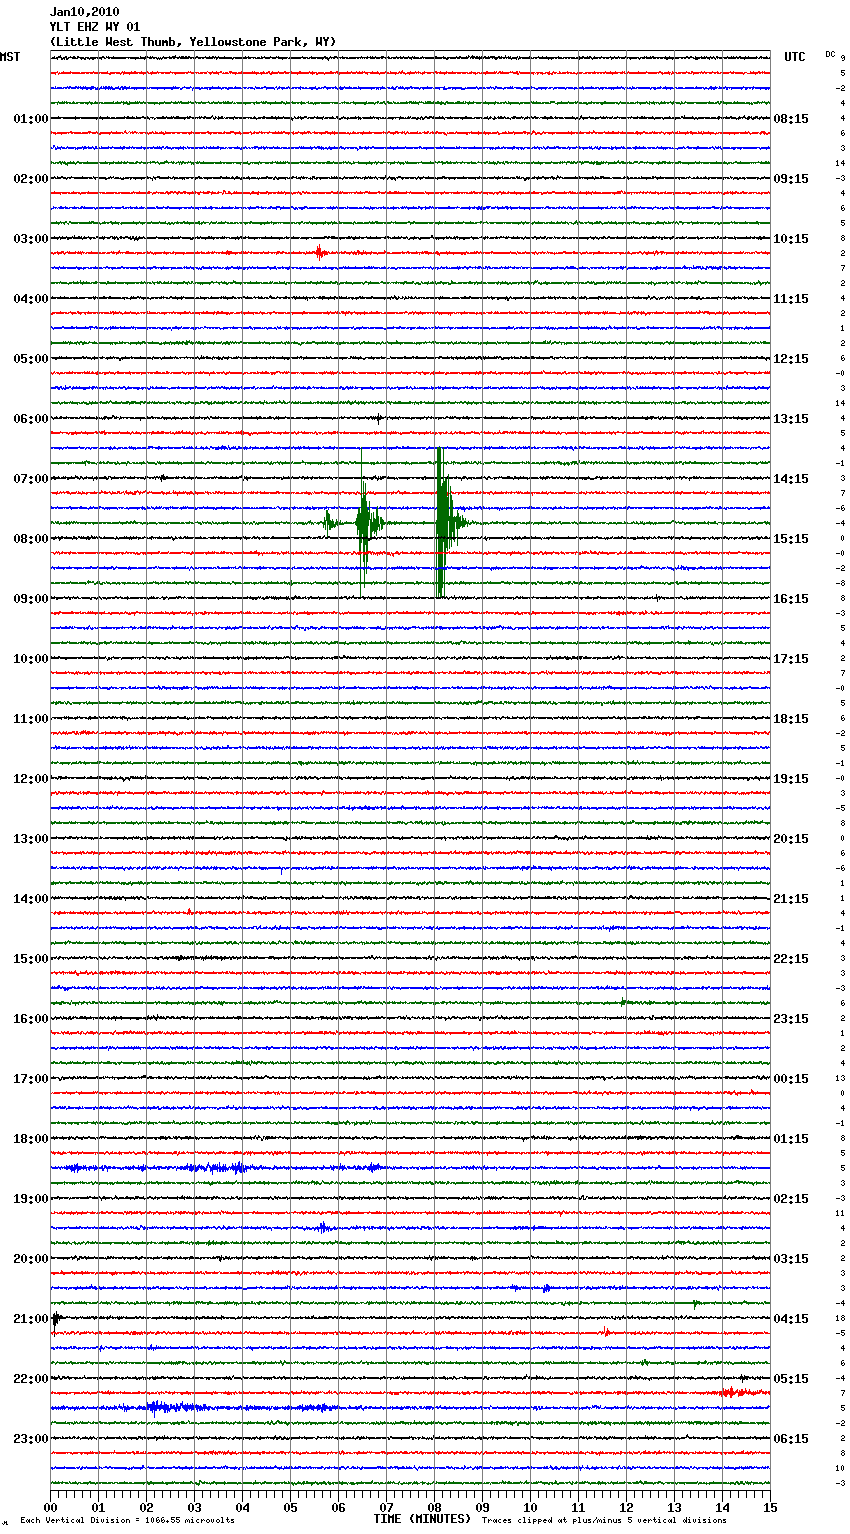
Task: Click the 22:15 UTC time label
Action: tap(791, 959)
